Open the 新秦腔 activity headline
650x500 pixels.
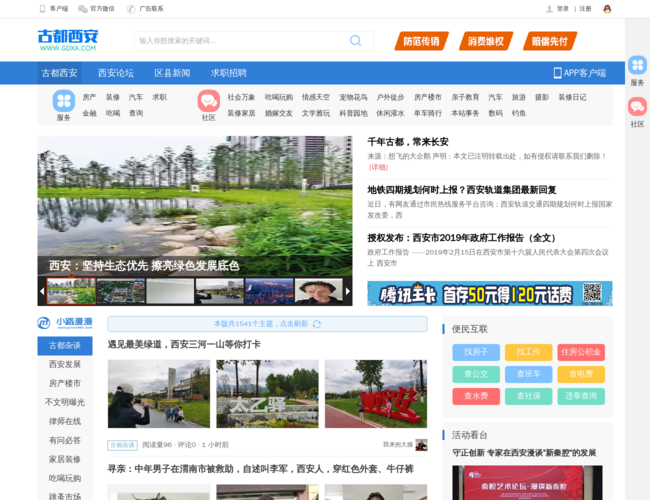(524, 453)
